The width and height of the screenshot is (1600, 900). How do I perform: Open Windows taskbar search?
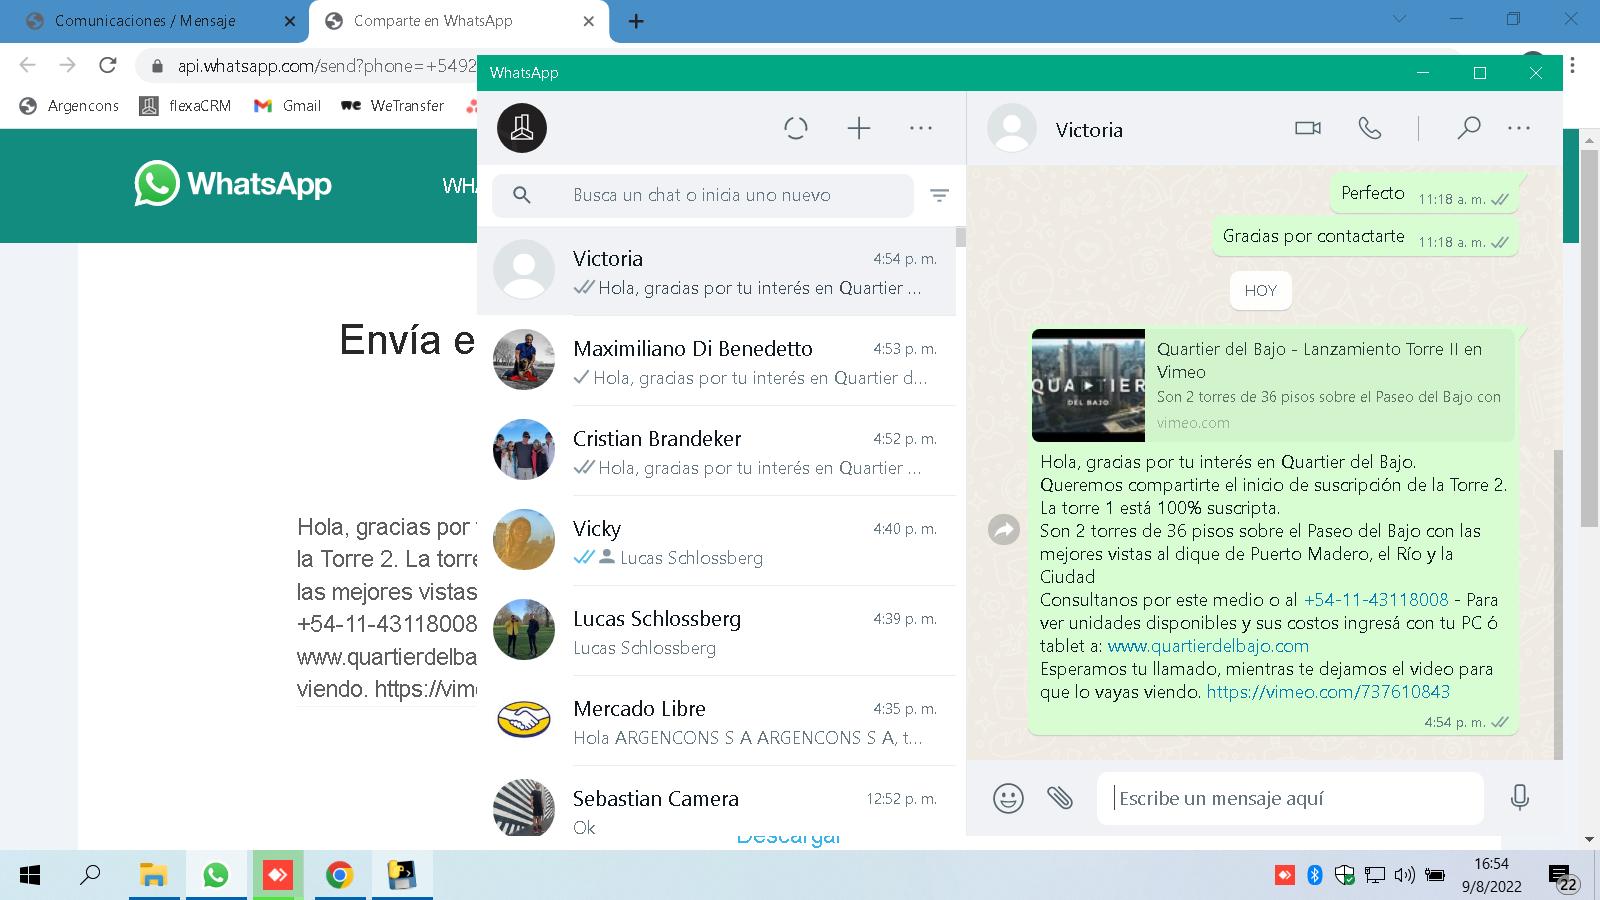[x=90, y=875]
